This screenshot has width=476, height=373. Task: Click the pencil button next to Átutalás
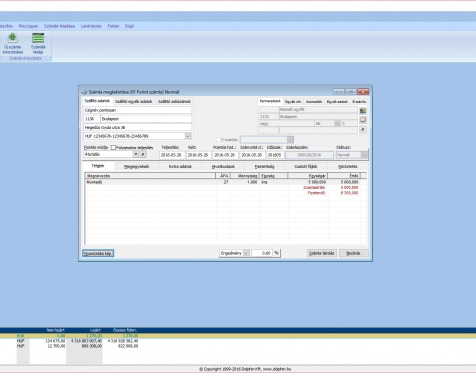click(143, 154)
